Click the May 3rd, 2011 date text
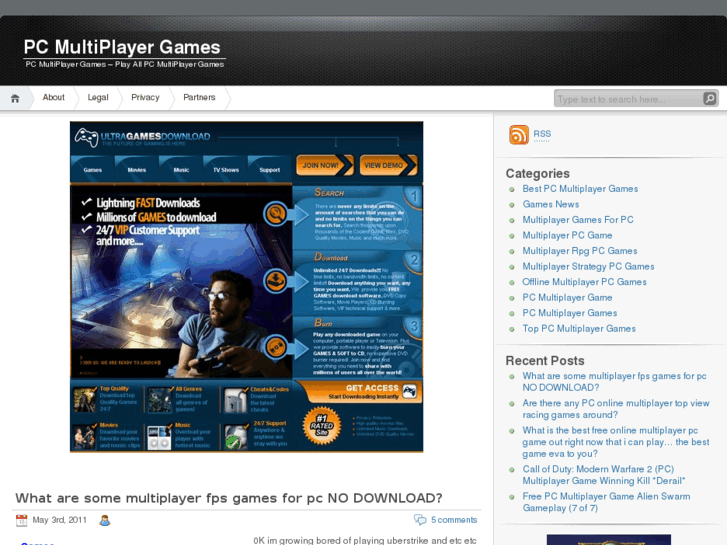This screenshot has height=545, width=727. pos(59,520)
